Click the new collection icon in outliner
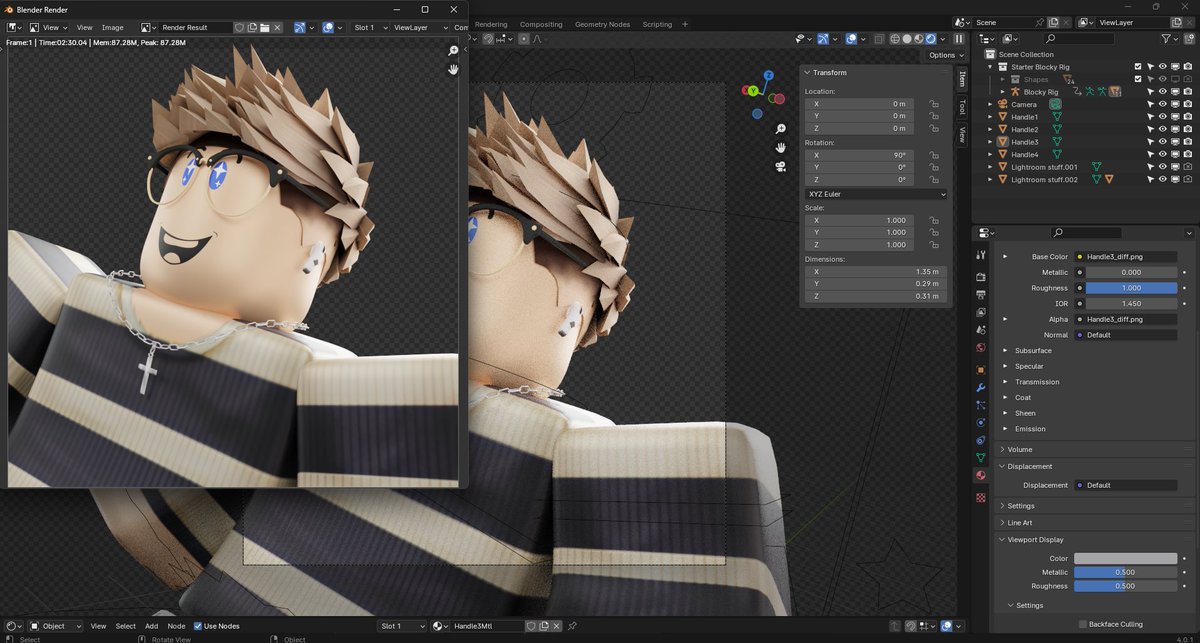The height and width of the screenshot is (643, 1200). click(1188, 38)
